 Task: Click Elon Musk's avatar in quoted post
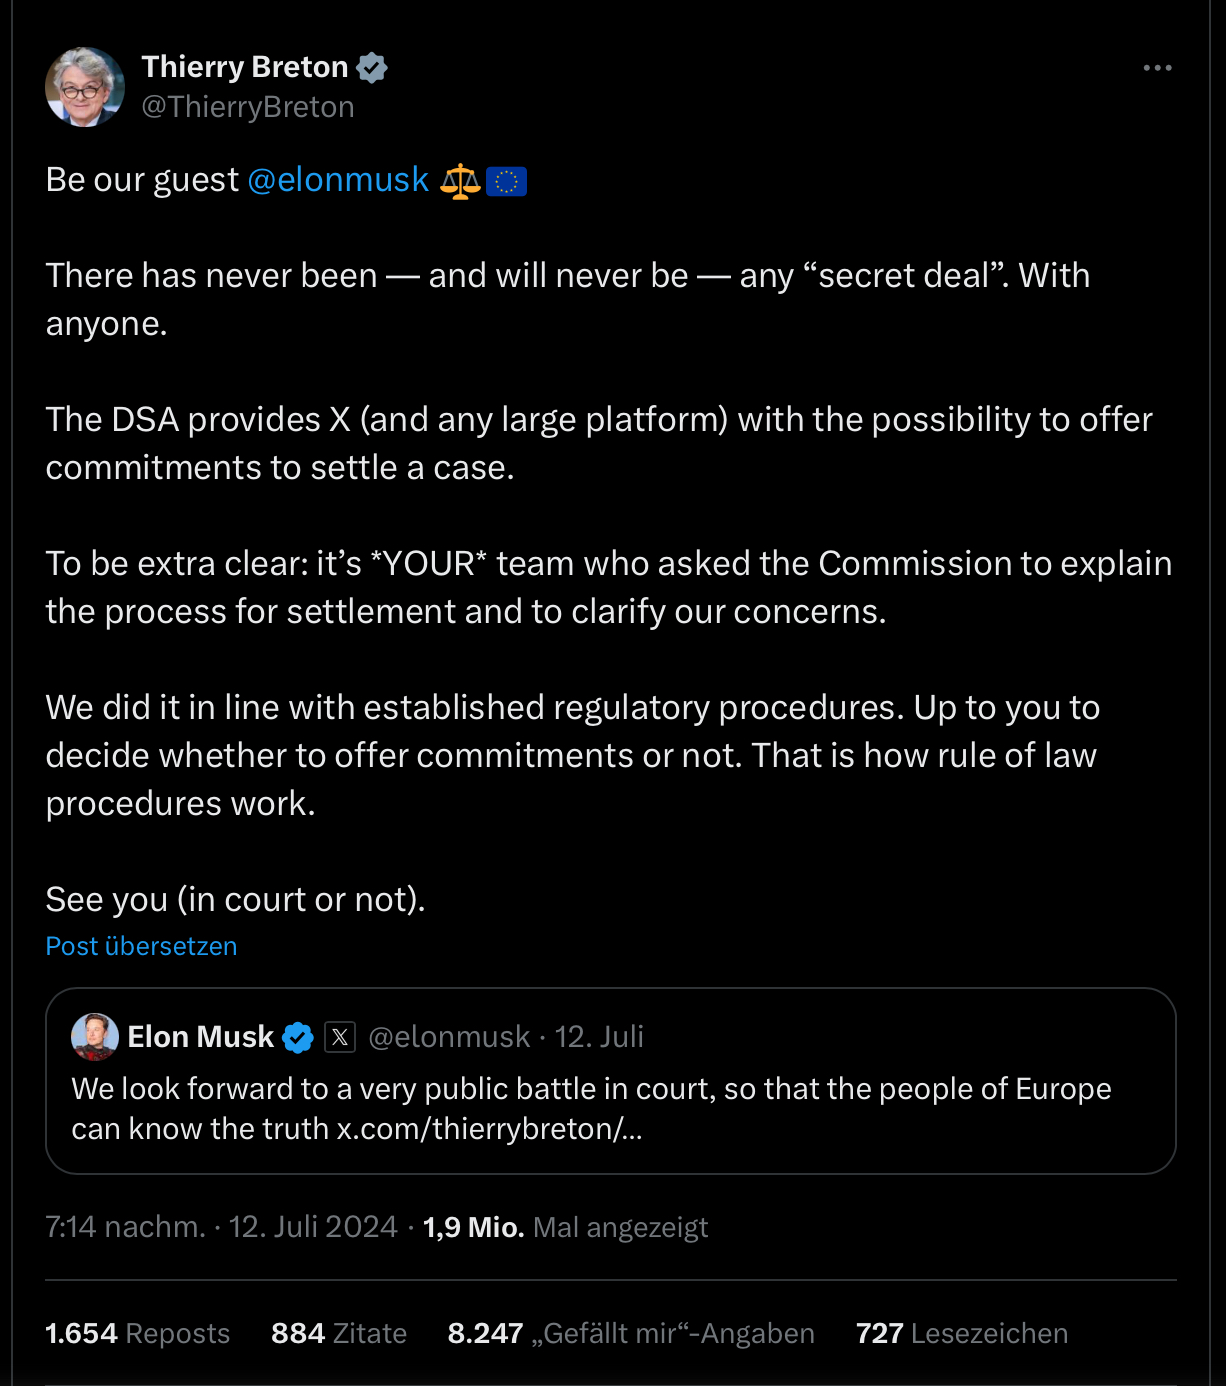(x=95, y=1037)
